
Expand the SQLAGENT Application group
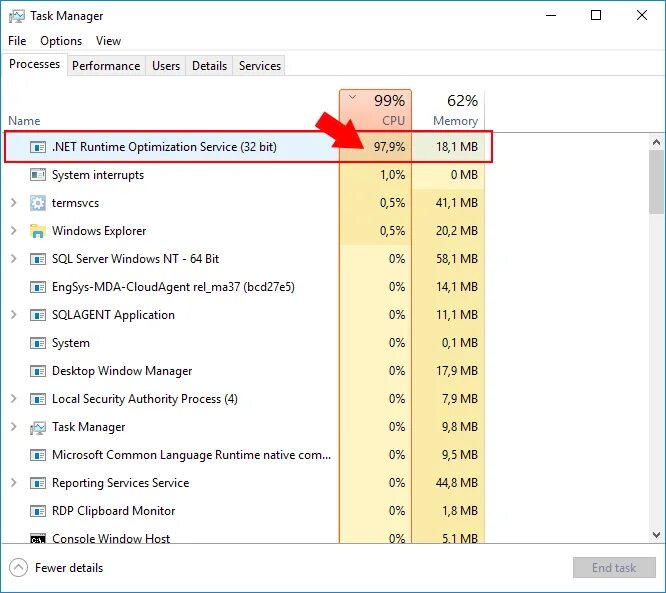click(x=14, y=315)
